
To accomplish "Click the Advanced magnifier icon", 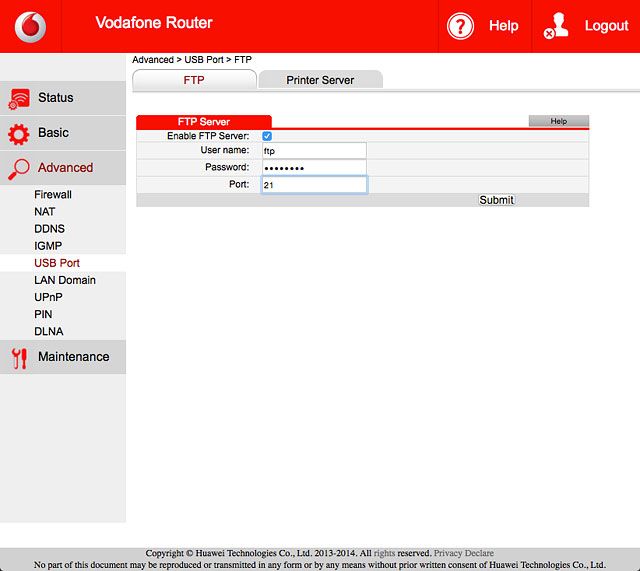I will pyautogui.click(x=19, y=169).
